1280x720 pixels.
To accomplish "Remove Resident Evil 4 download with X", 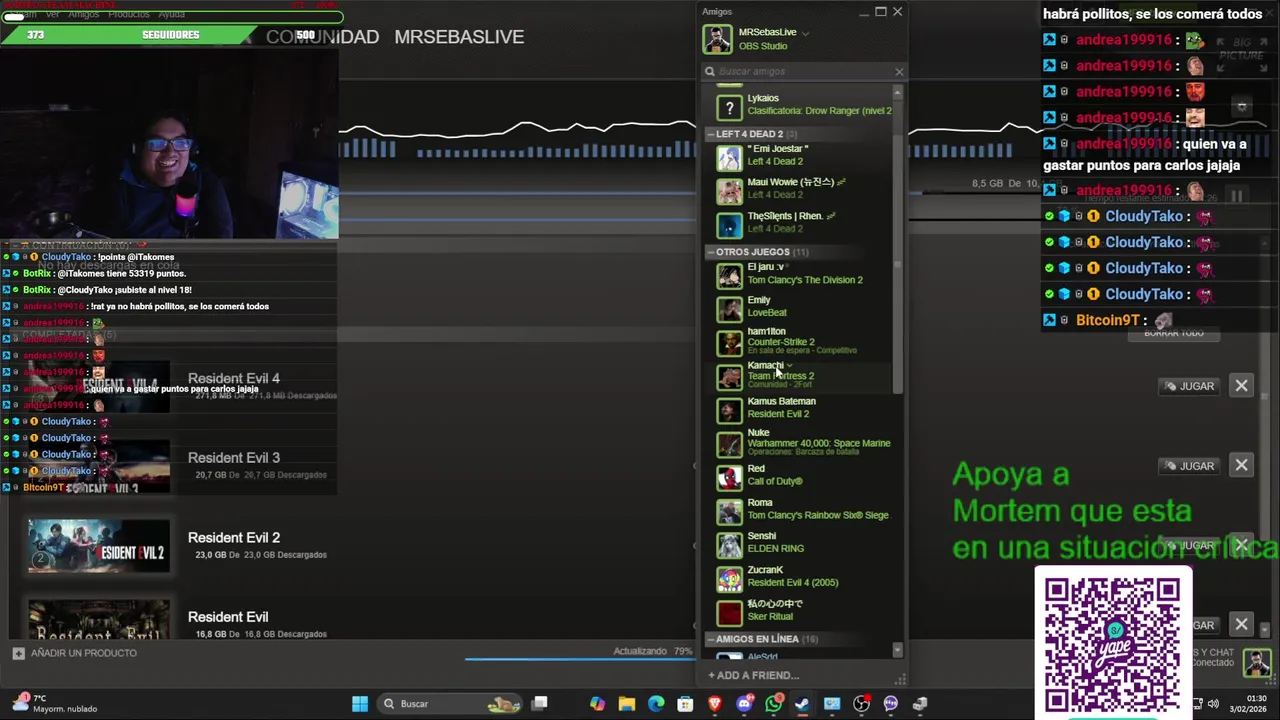I will pyautogui.click(x=1241, y=386).
